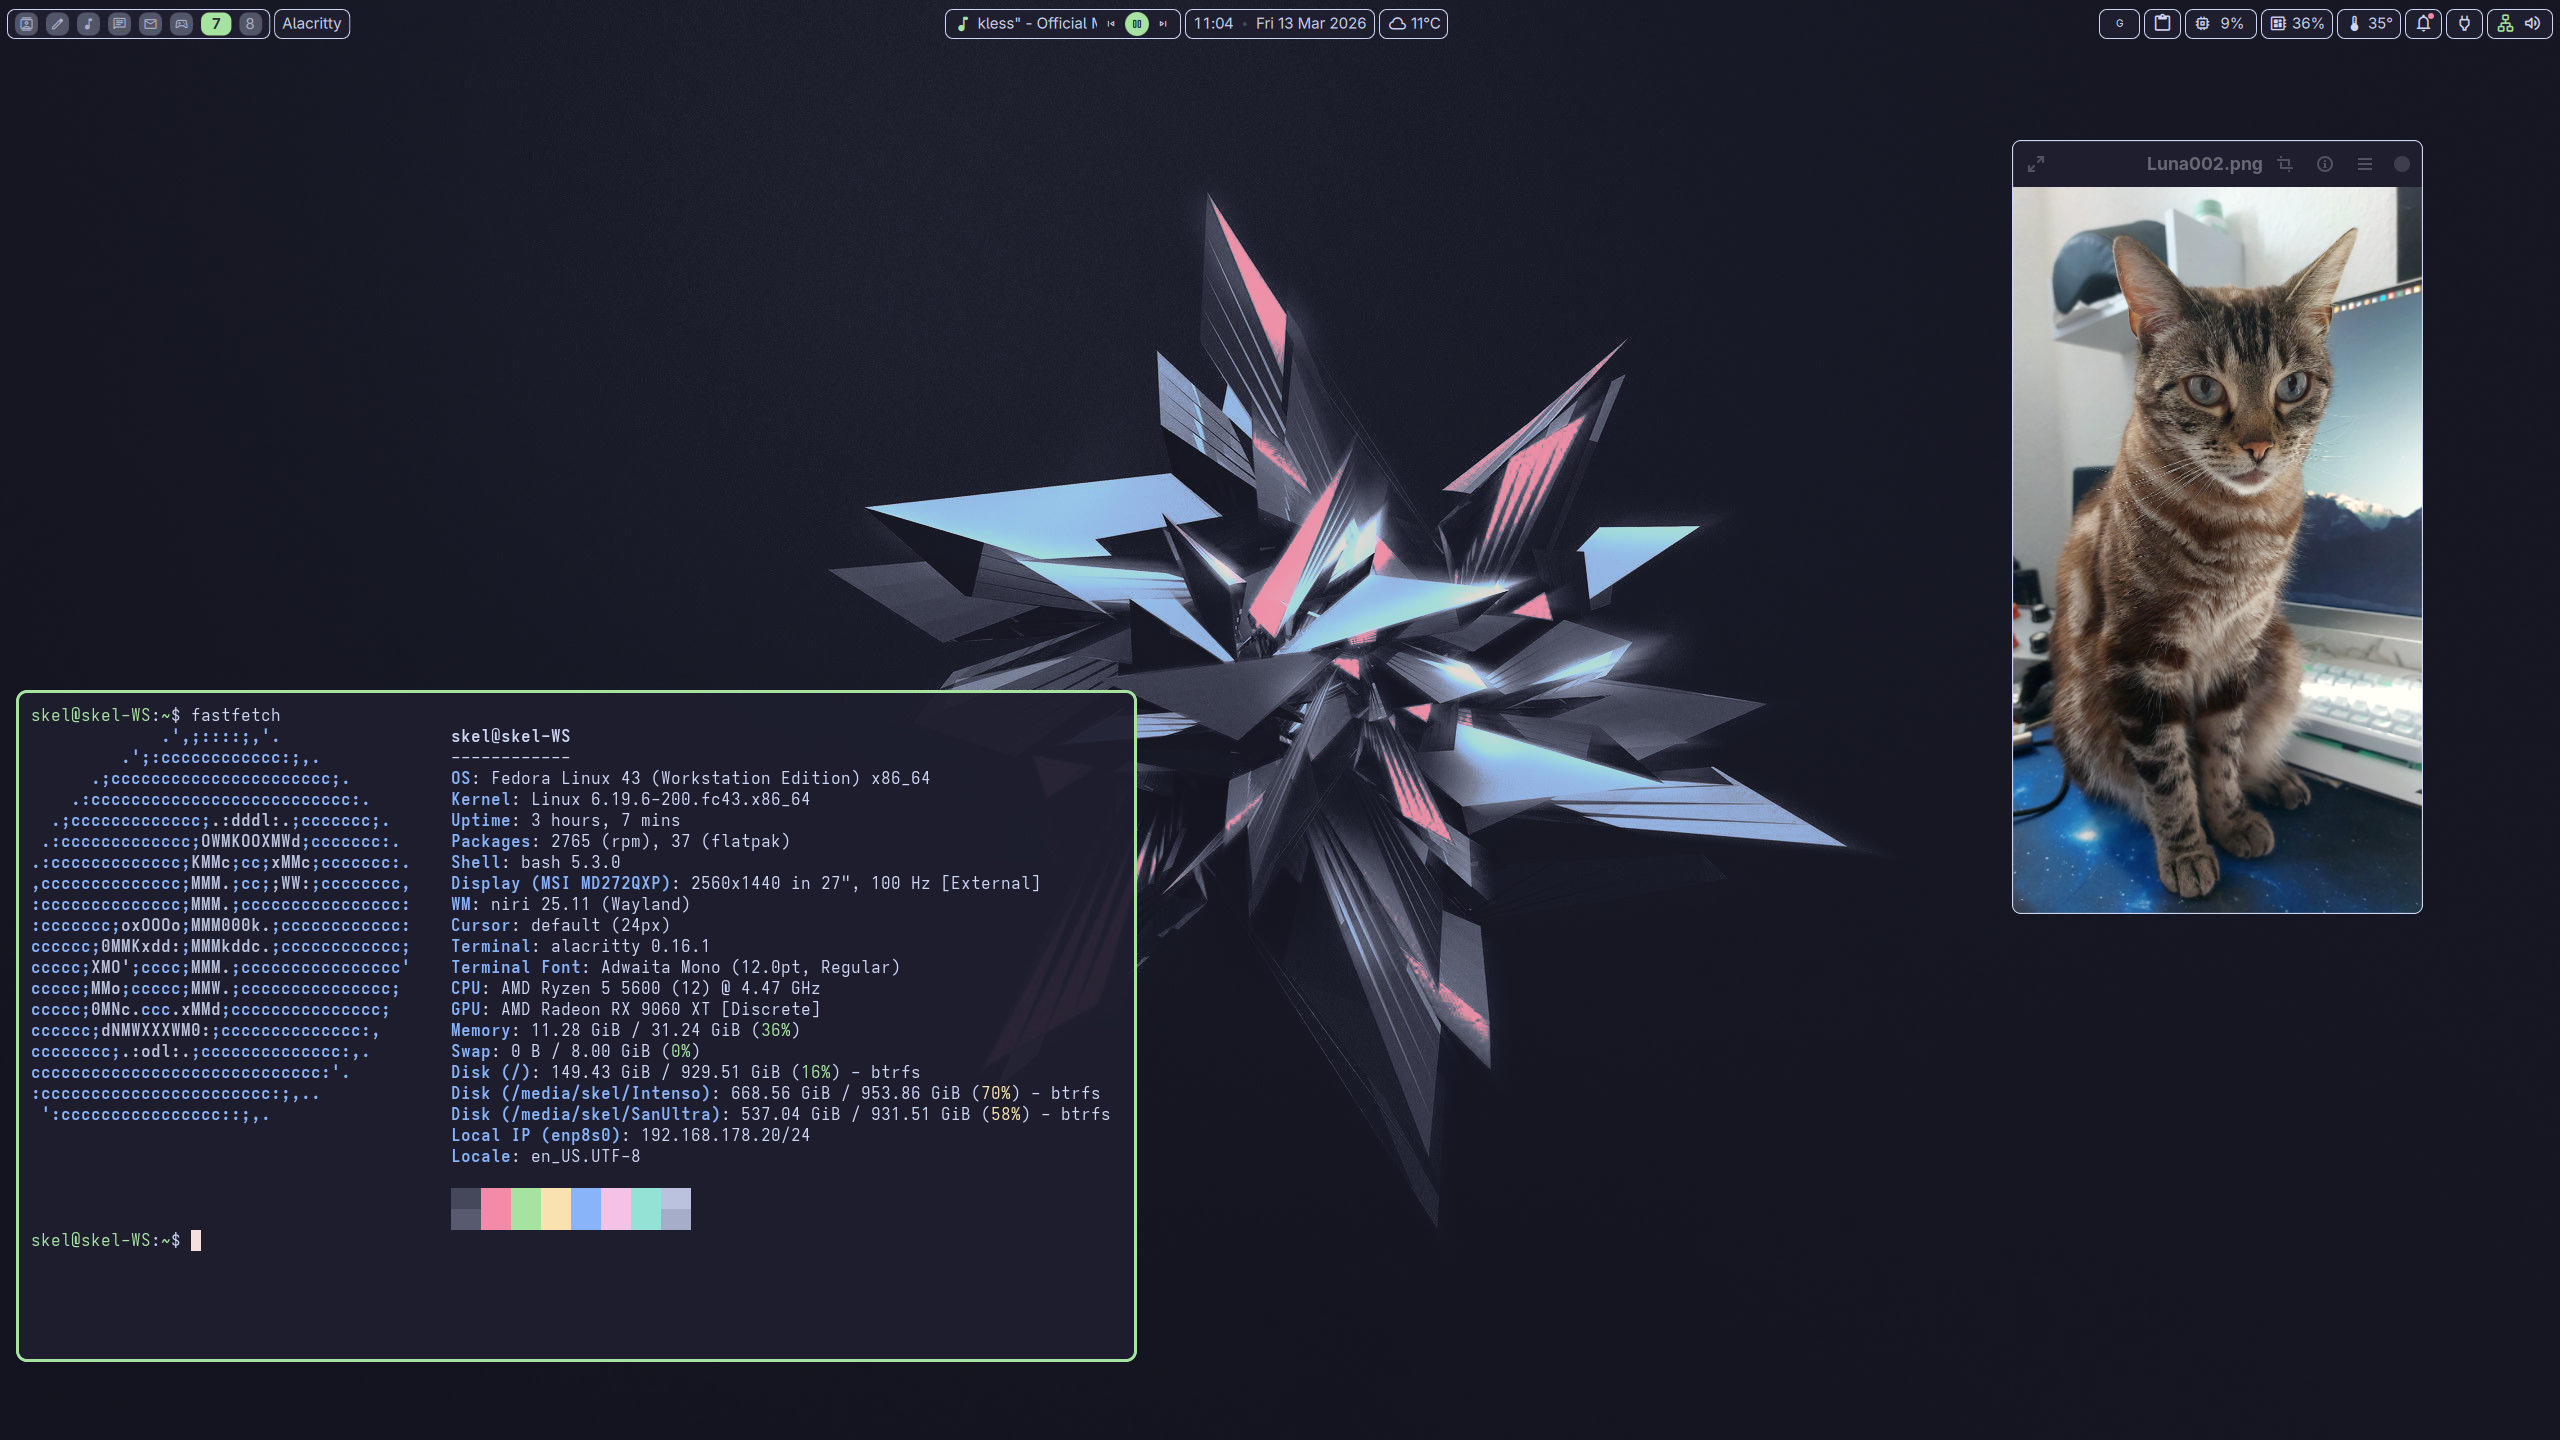Open the clipboard manager icon in bar

click(x=2162, y=23)
